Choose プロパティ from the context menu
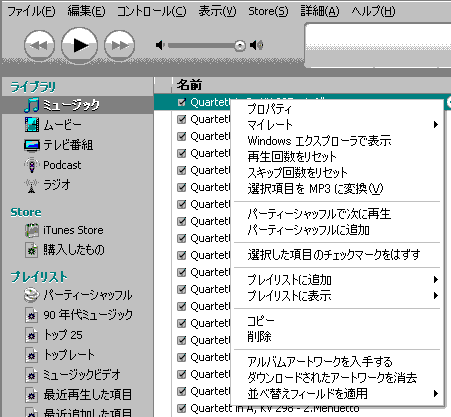The image size is (451, 417). 337,109
